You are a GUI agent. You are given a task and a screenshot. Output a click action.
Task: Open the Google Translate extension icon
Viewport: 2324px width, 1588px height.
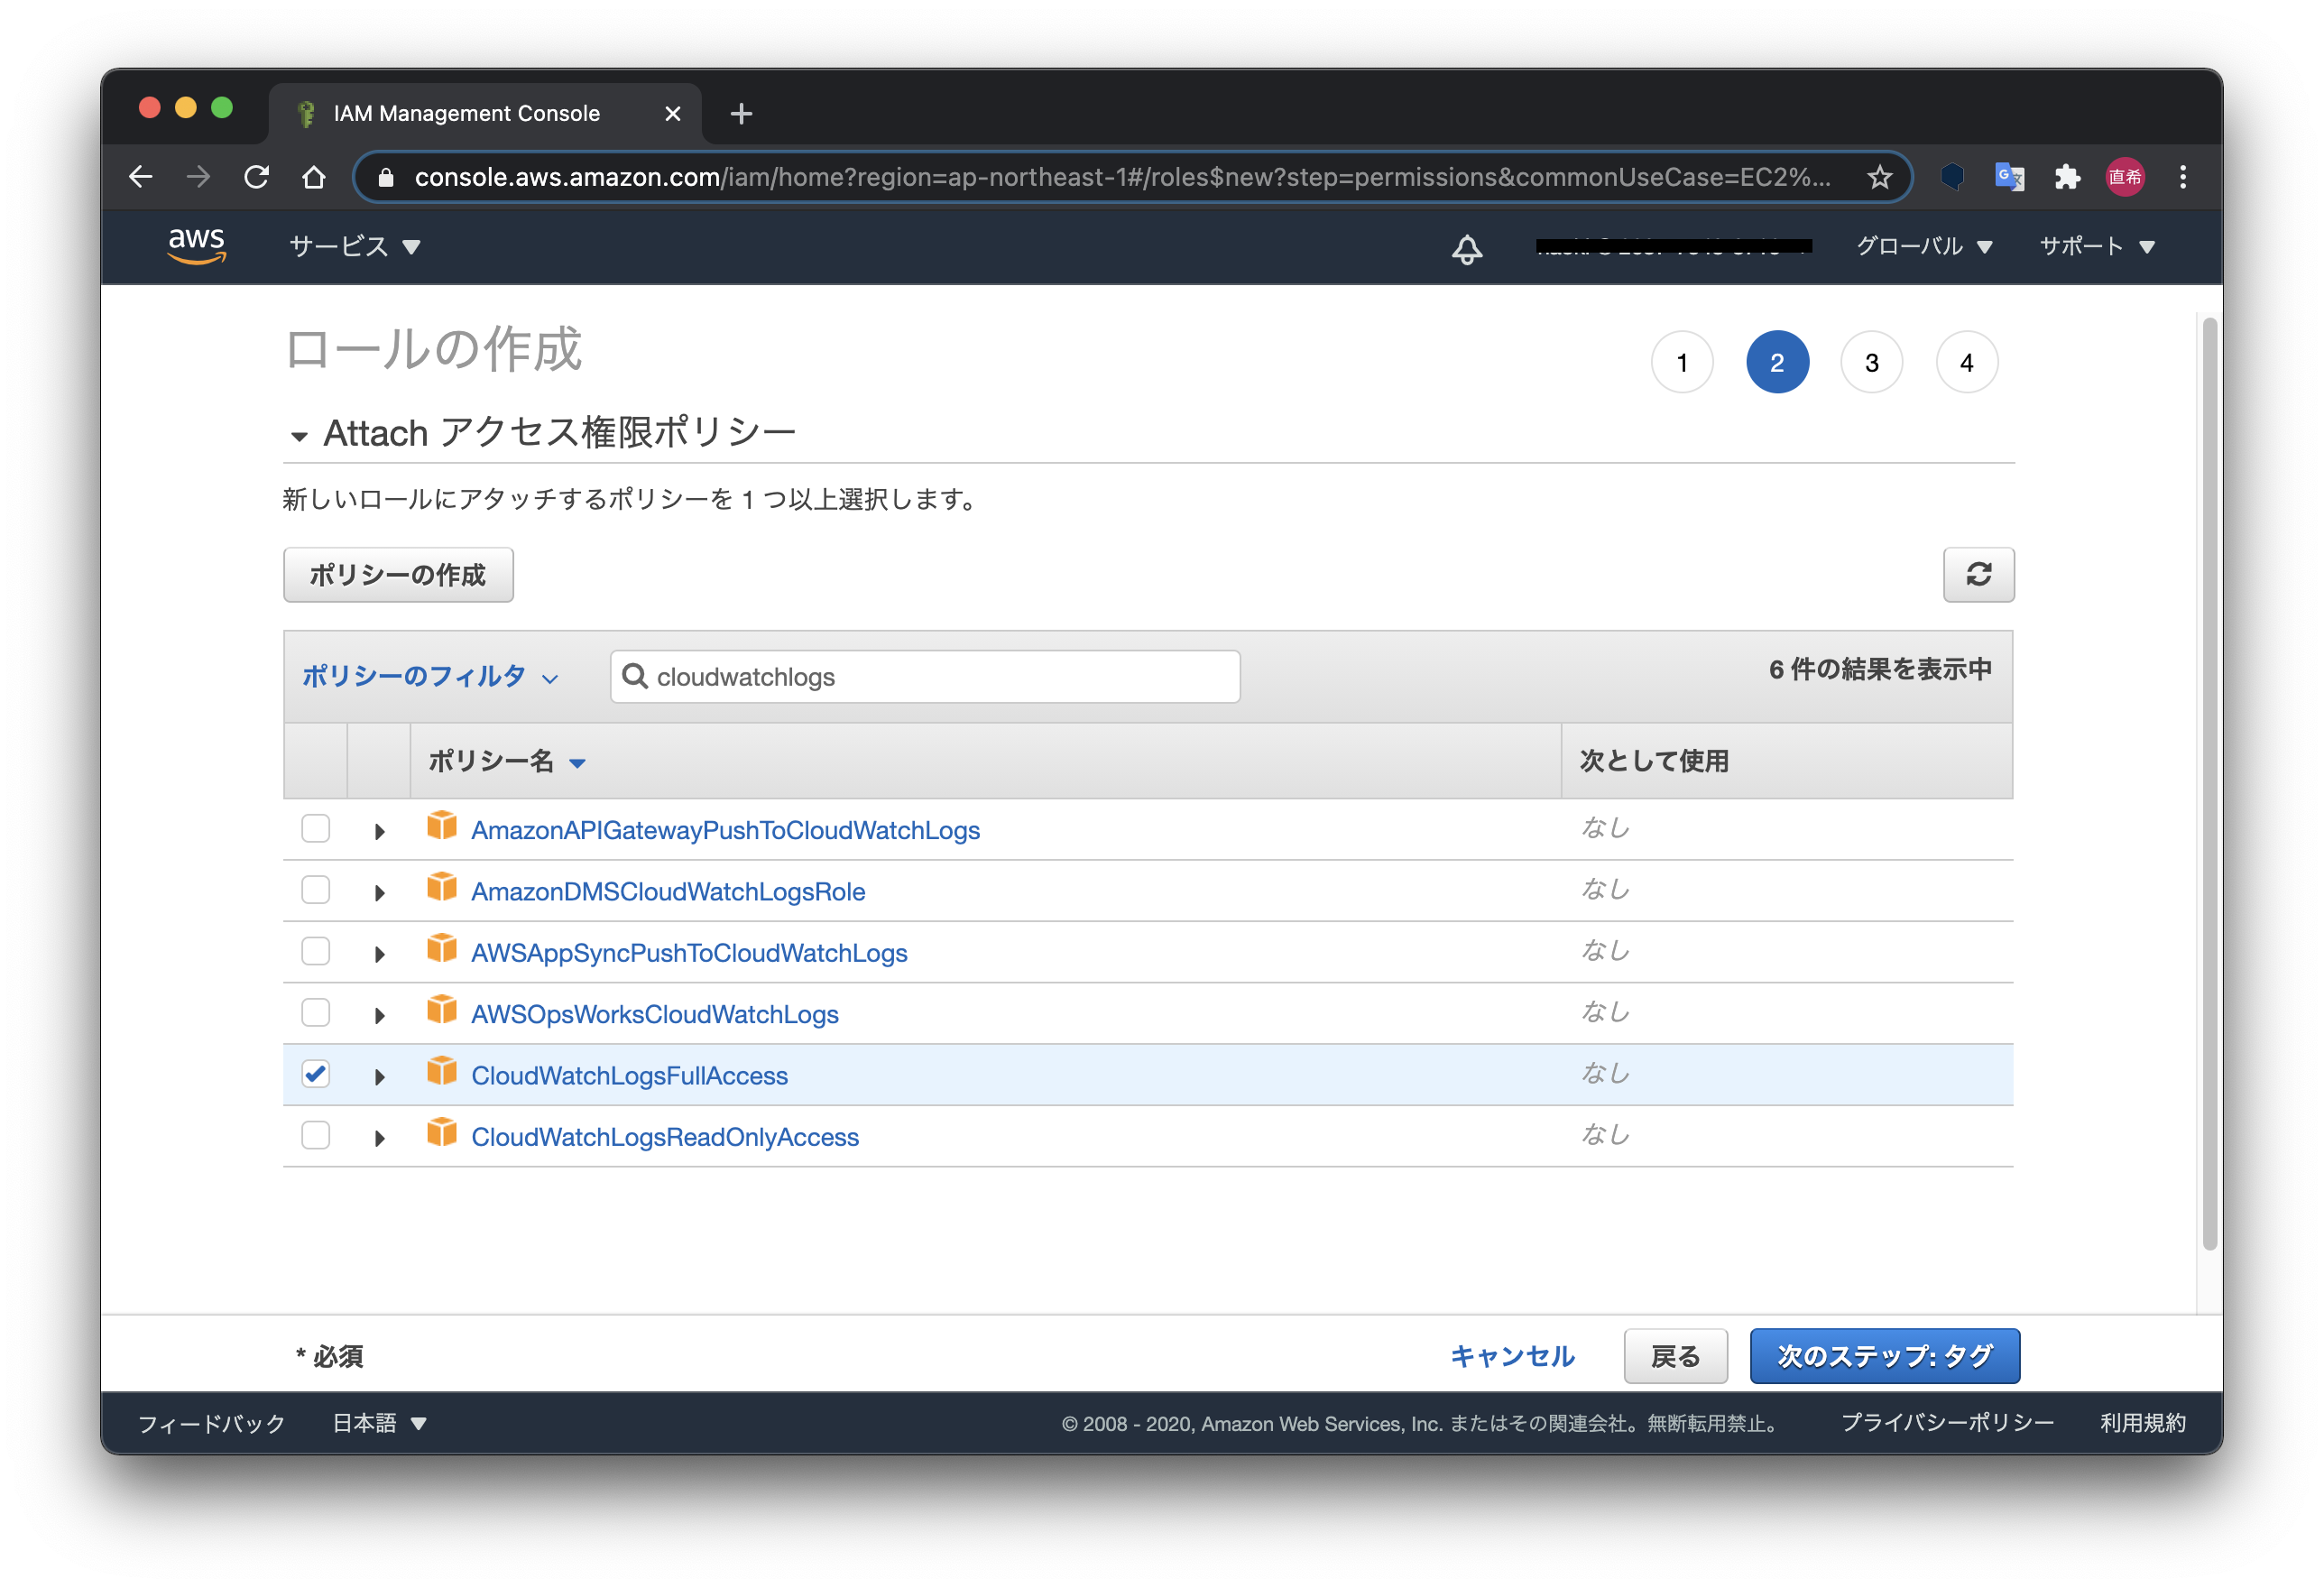[2009, 177]
